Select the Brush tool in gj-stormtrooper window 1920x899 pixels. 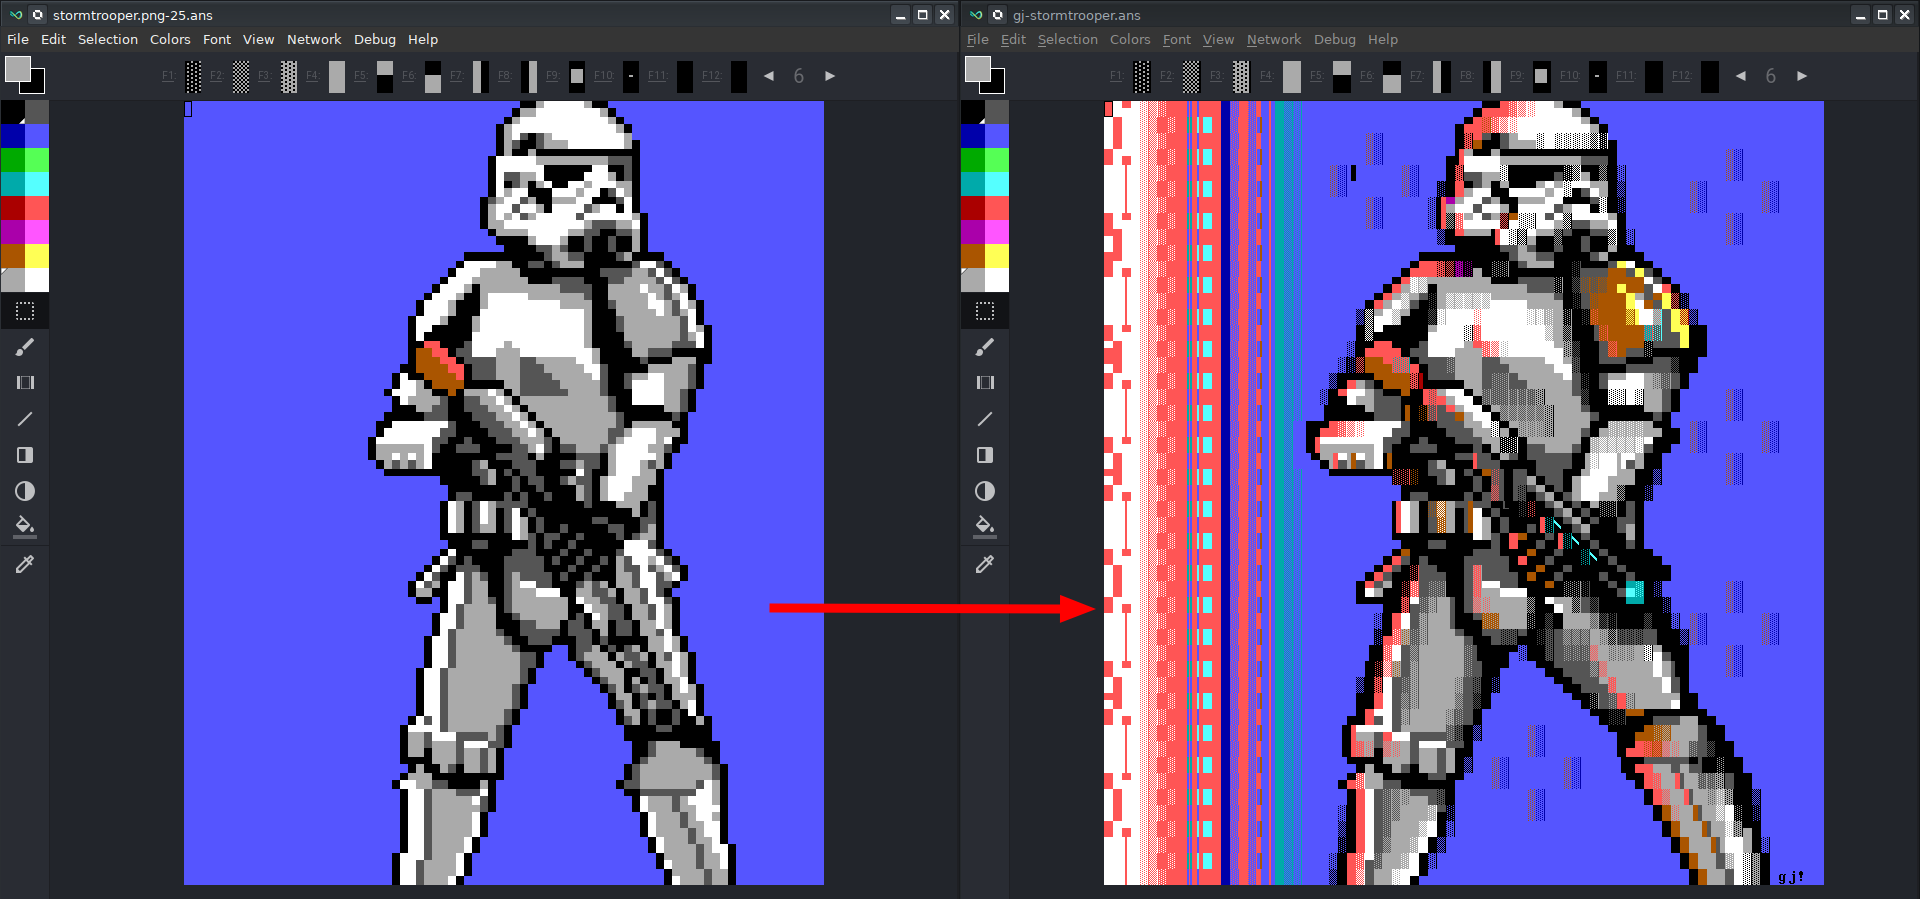coord(985,347)
